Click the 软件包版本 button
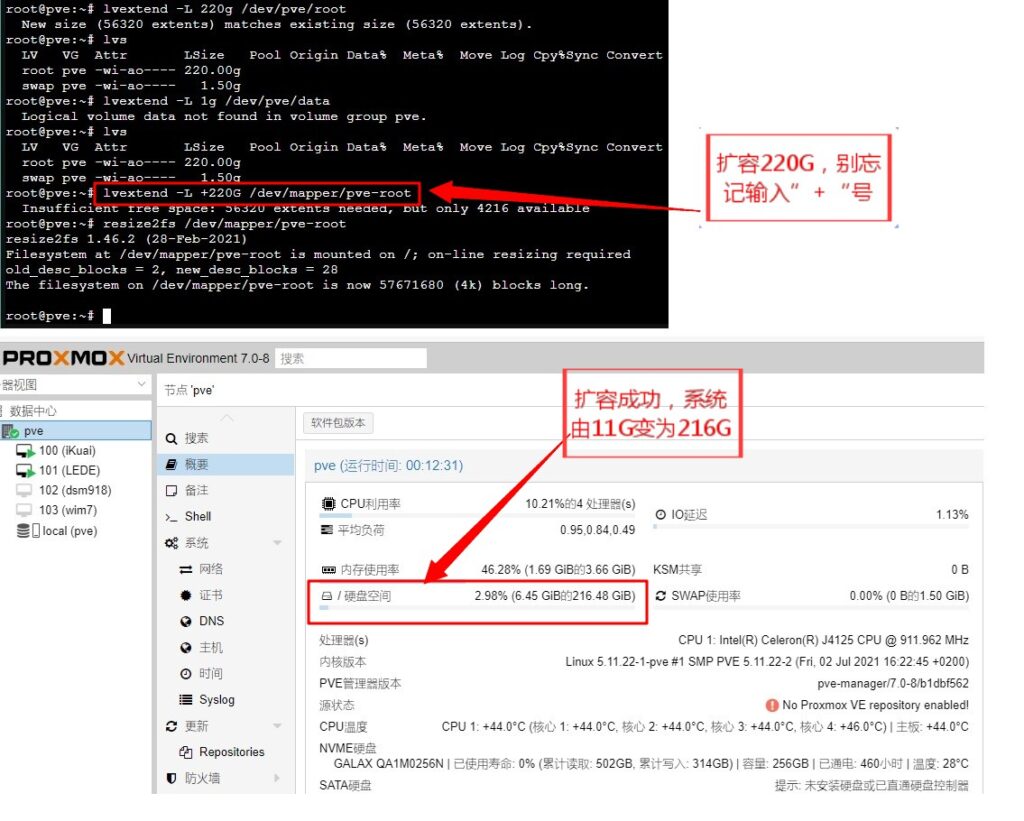The image size is (1024, 821). [x=337, y=423]
